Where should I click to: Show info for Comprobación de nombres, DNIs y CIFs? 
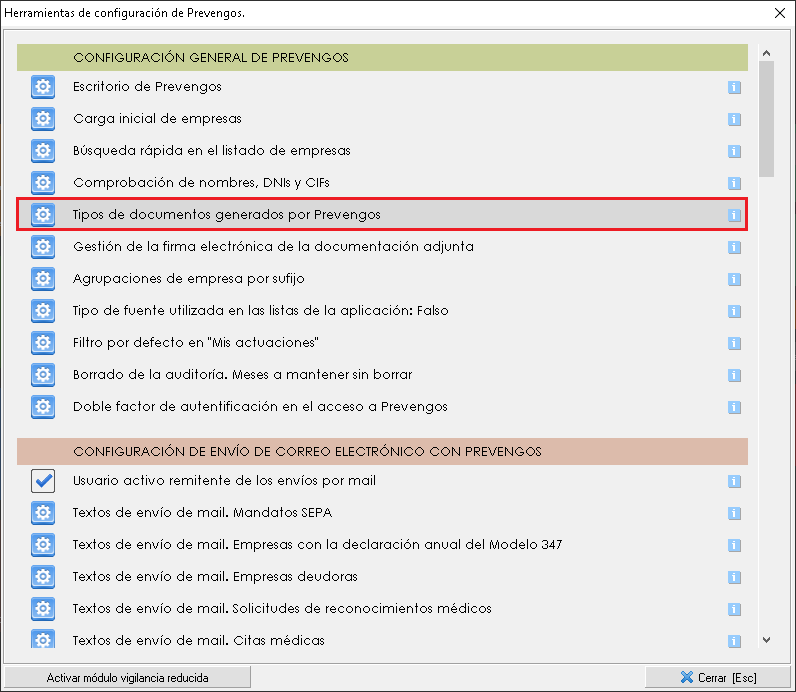[x=734, y=183]
